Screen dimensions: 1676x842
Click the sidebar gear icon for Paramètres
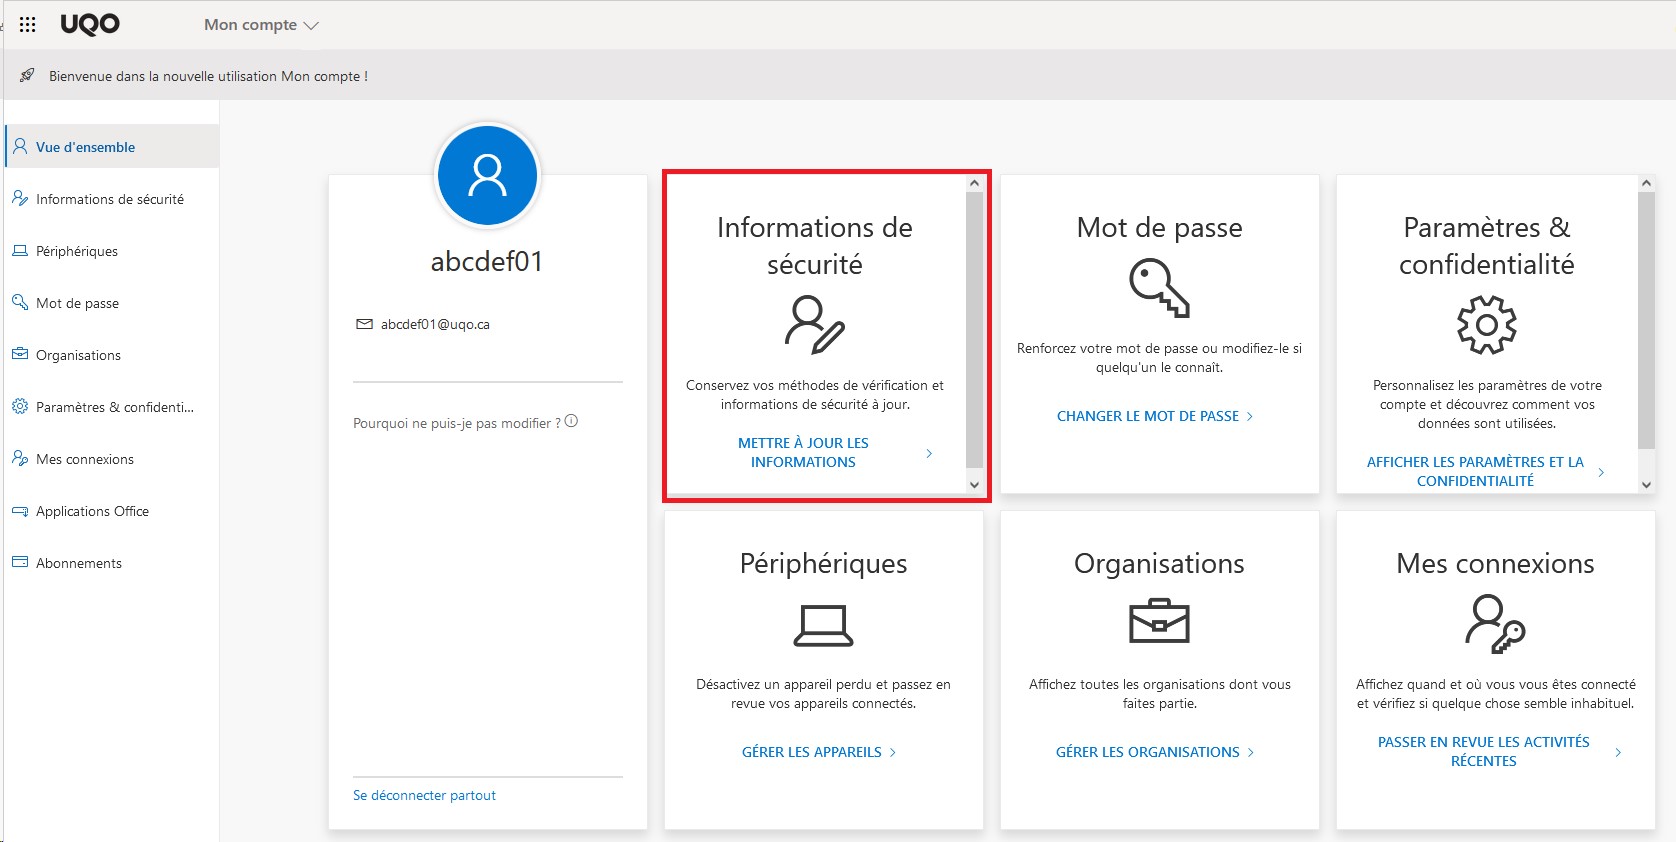coord(20,406)
